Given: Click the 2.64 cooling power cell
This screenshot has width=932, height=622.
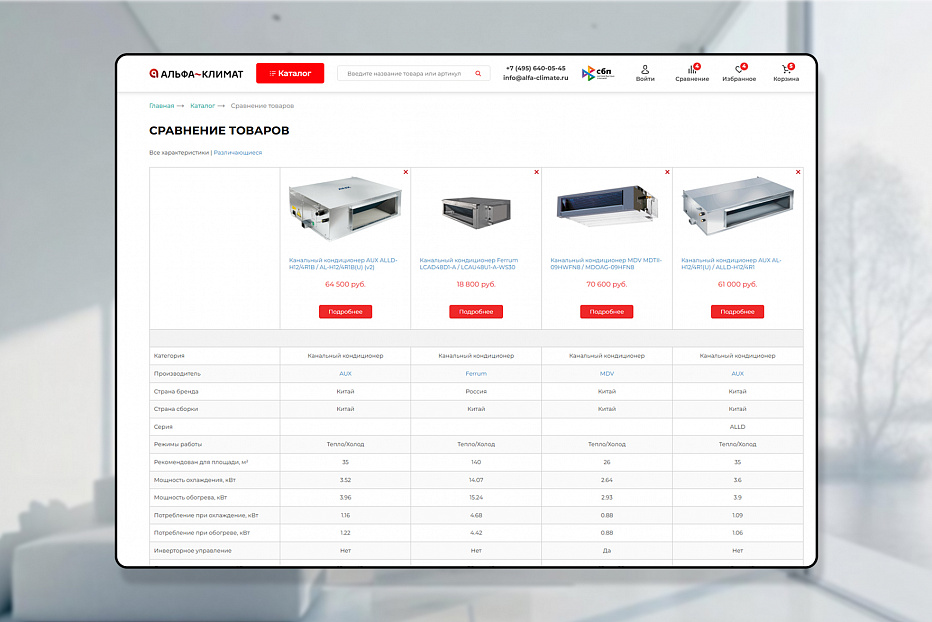Looking at the screenshot, I should click(x=607, y=480).
